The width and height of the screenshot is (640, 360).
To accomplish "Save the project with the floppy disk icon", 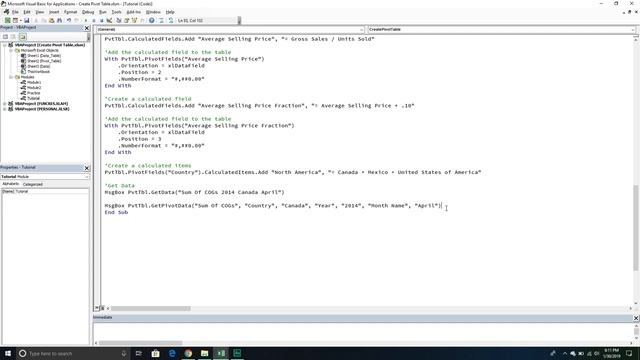I will pos(27,20).
